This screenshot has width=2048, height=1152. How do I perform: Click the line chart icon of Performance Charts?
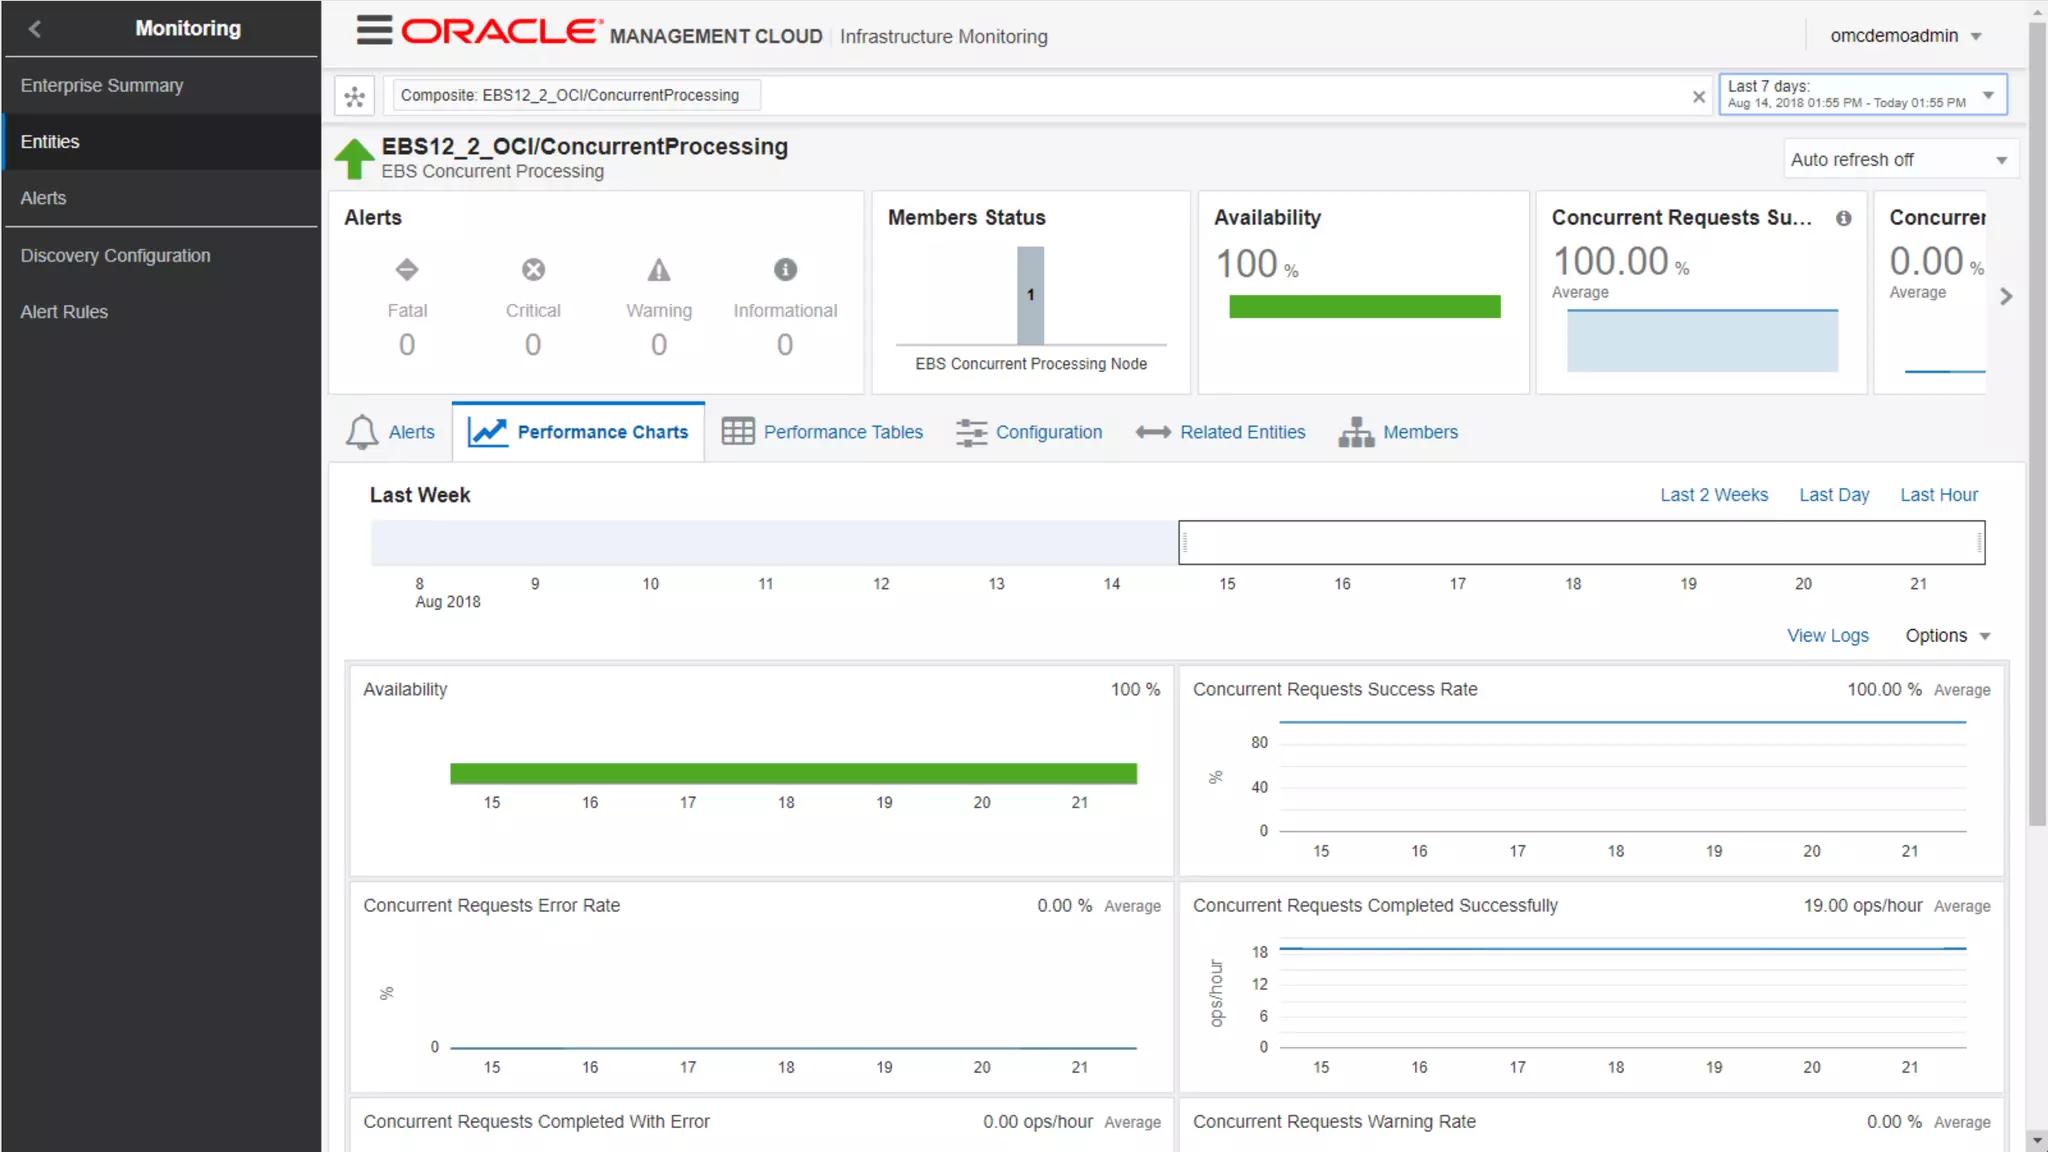tap(488, 432)
